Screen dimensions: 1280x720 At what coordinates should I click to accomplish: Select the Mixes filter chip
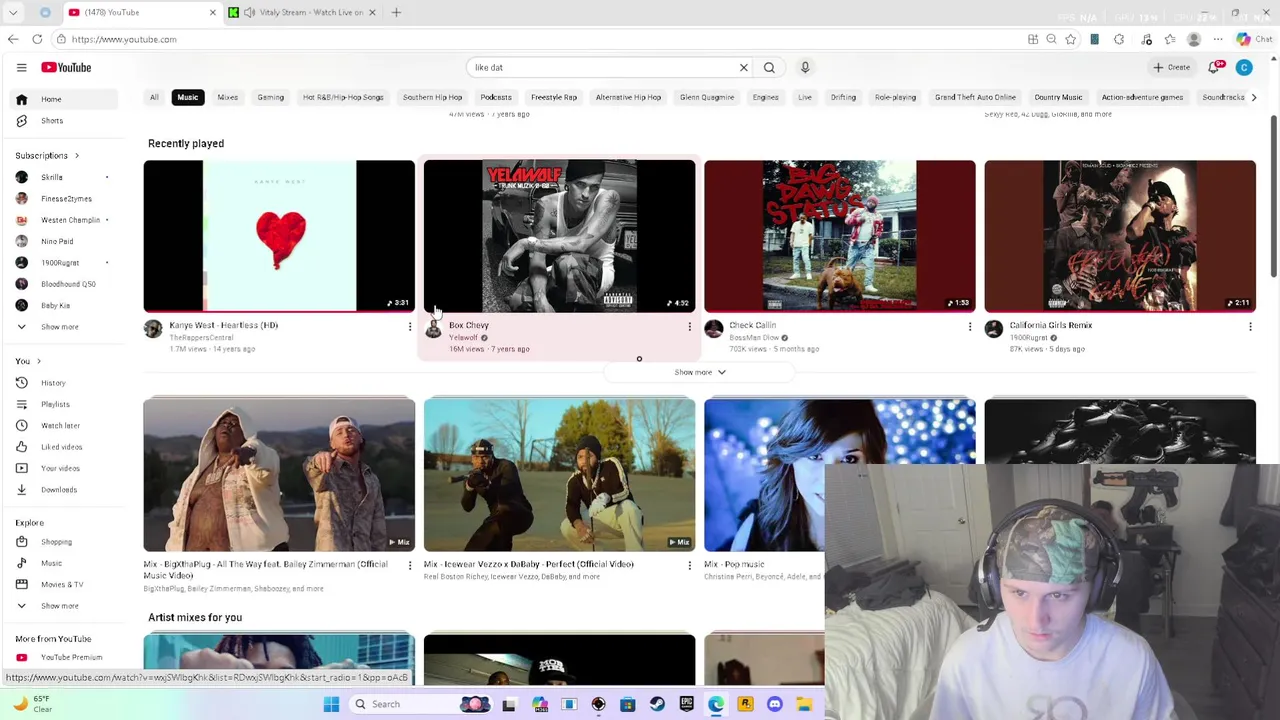click(x=227, y=97)
